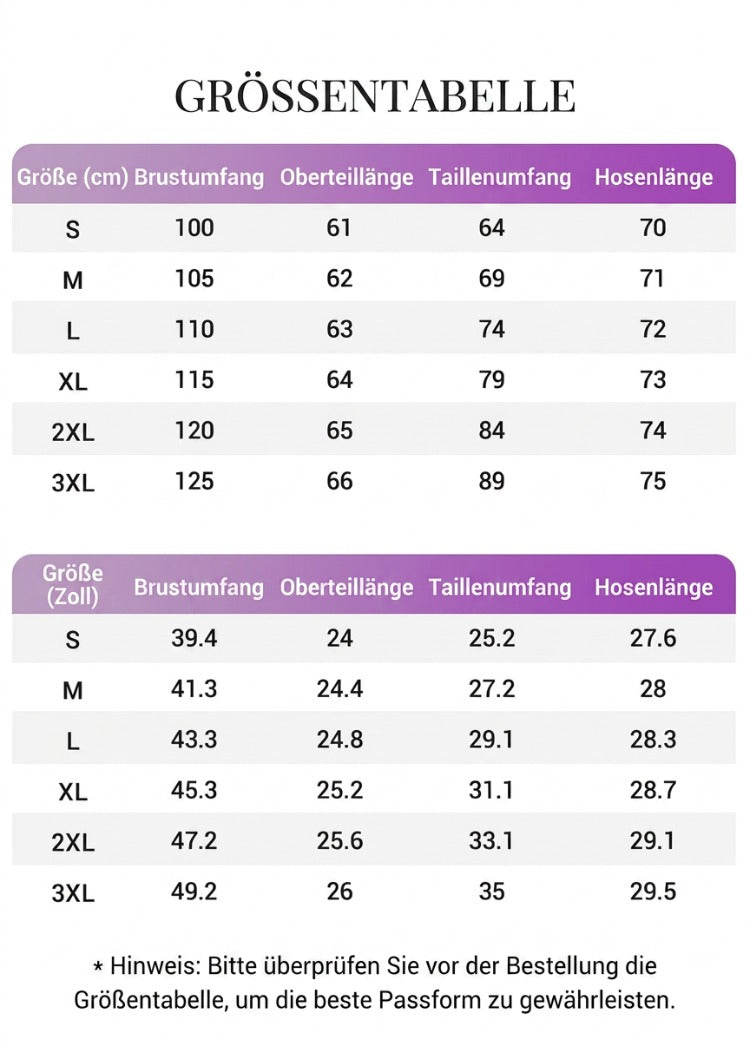
Task: Select the Oberteillänge header in cm table
Action: pos(346,177)
